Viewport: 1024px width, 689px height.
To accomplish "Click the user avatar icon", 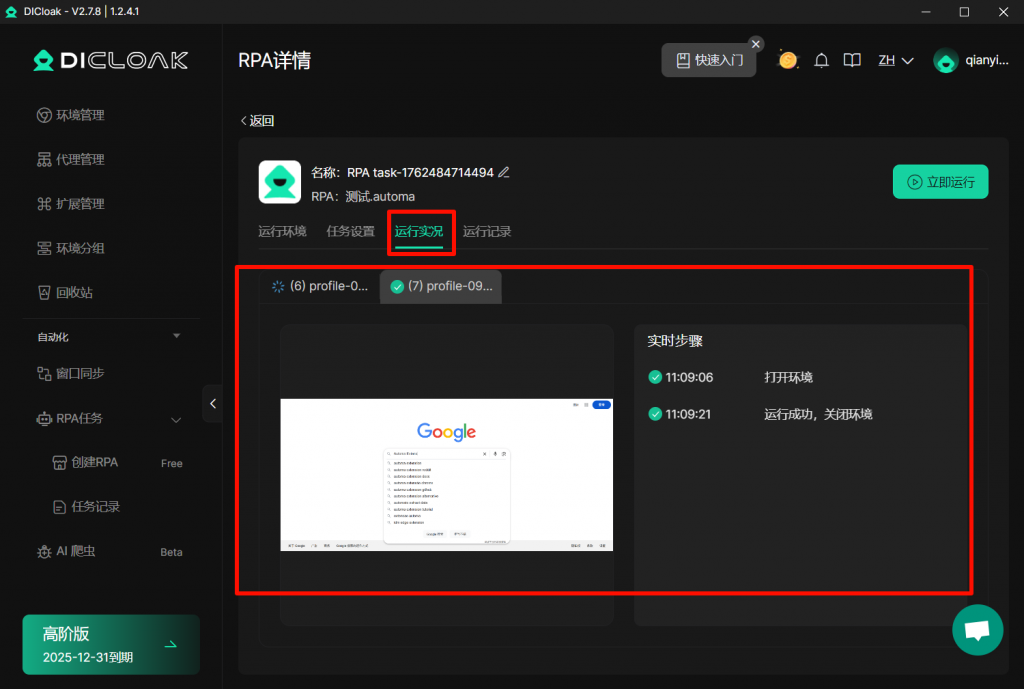I will (945, 61).
